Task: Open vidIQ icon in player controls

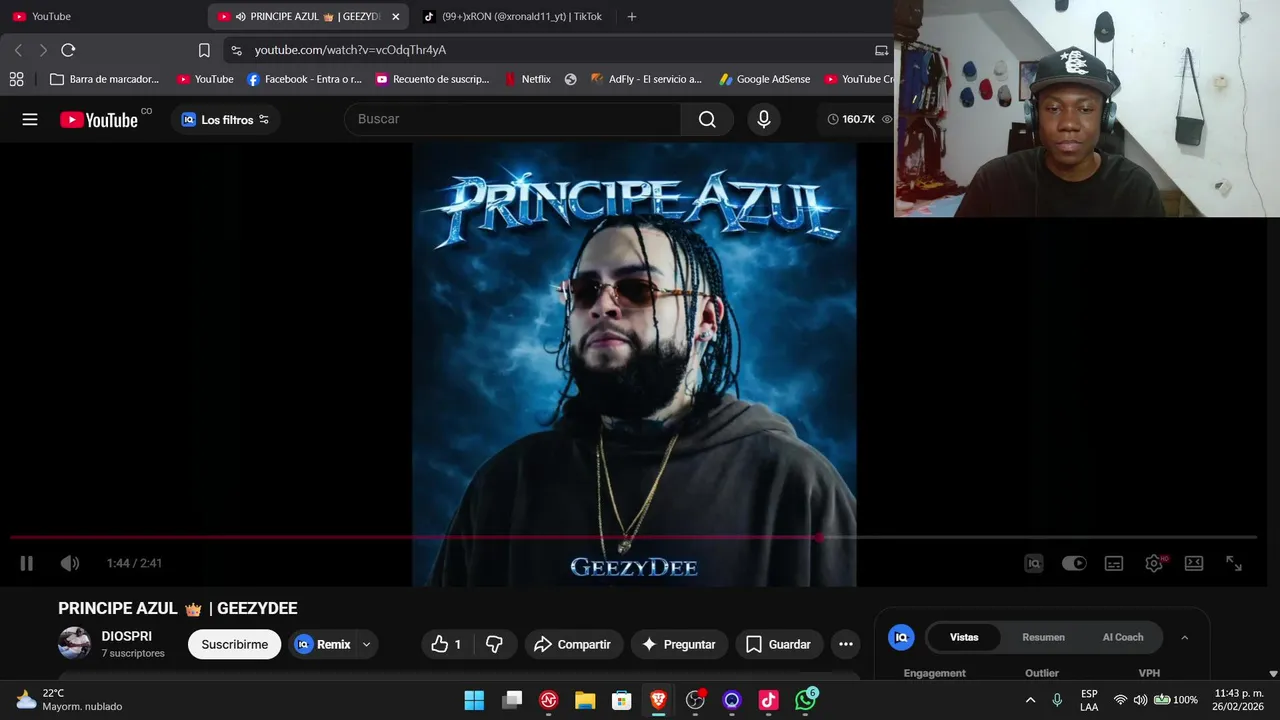Action: pyautogui.click(x=1034, y=563)
